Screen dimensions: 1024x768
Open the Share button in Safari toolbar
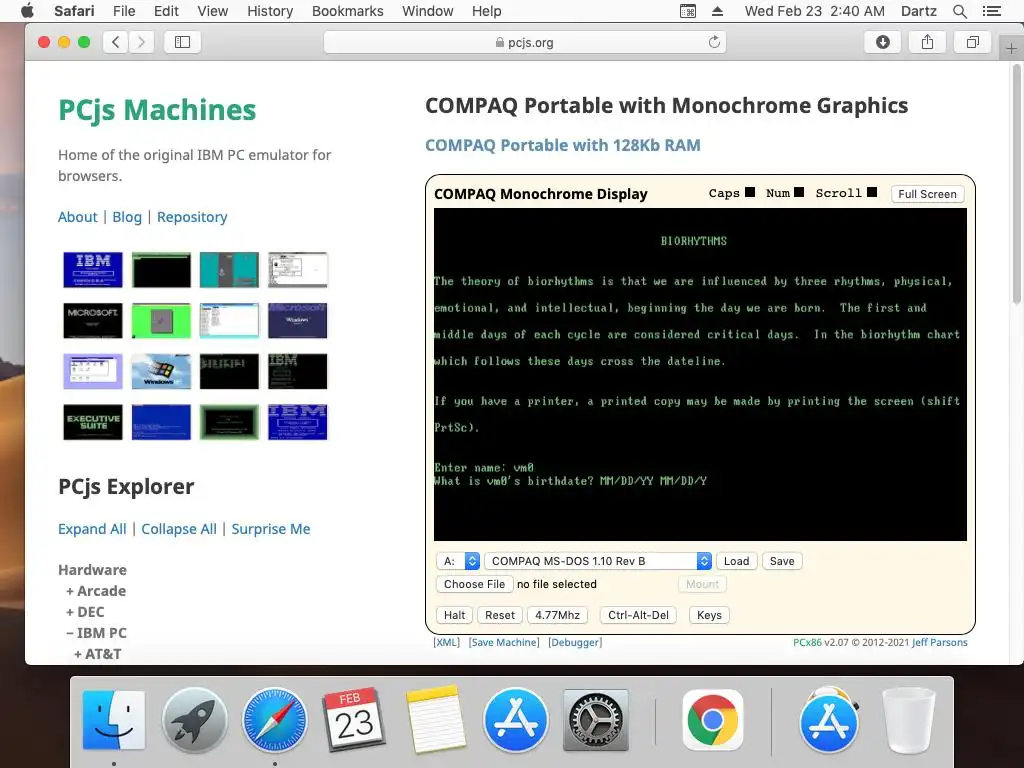(x=927, y=42)
